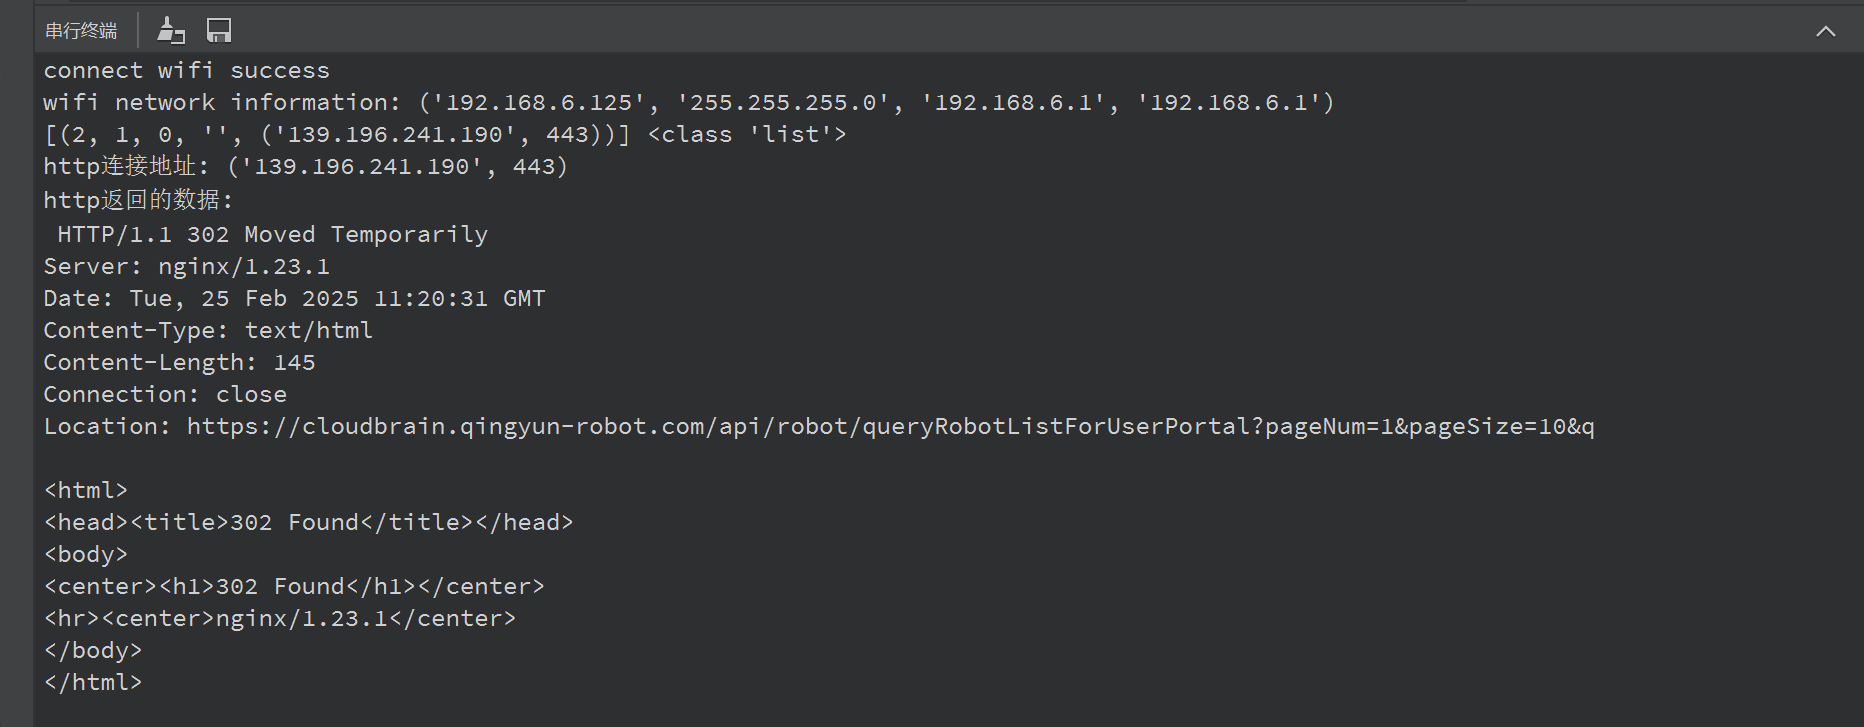Image resolution: width=1864 pixels, height=727 pixels.
Task: Click the 'Content-Length: 145' line
Action: [179, 362]
